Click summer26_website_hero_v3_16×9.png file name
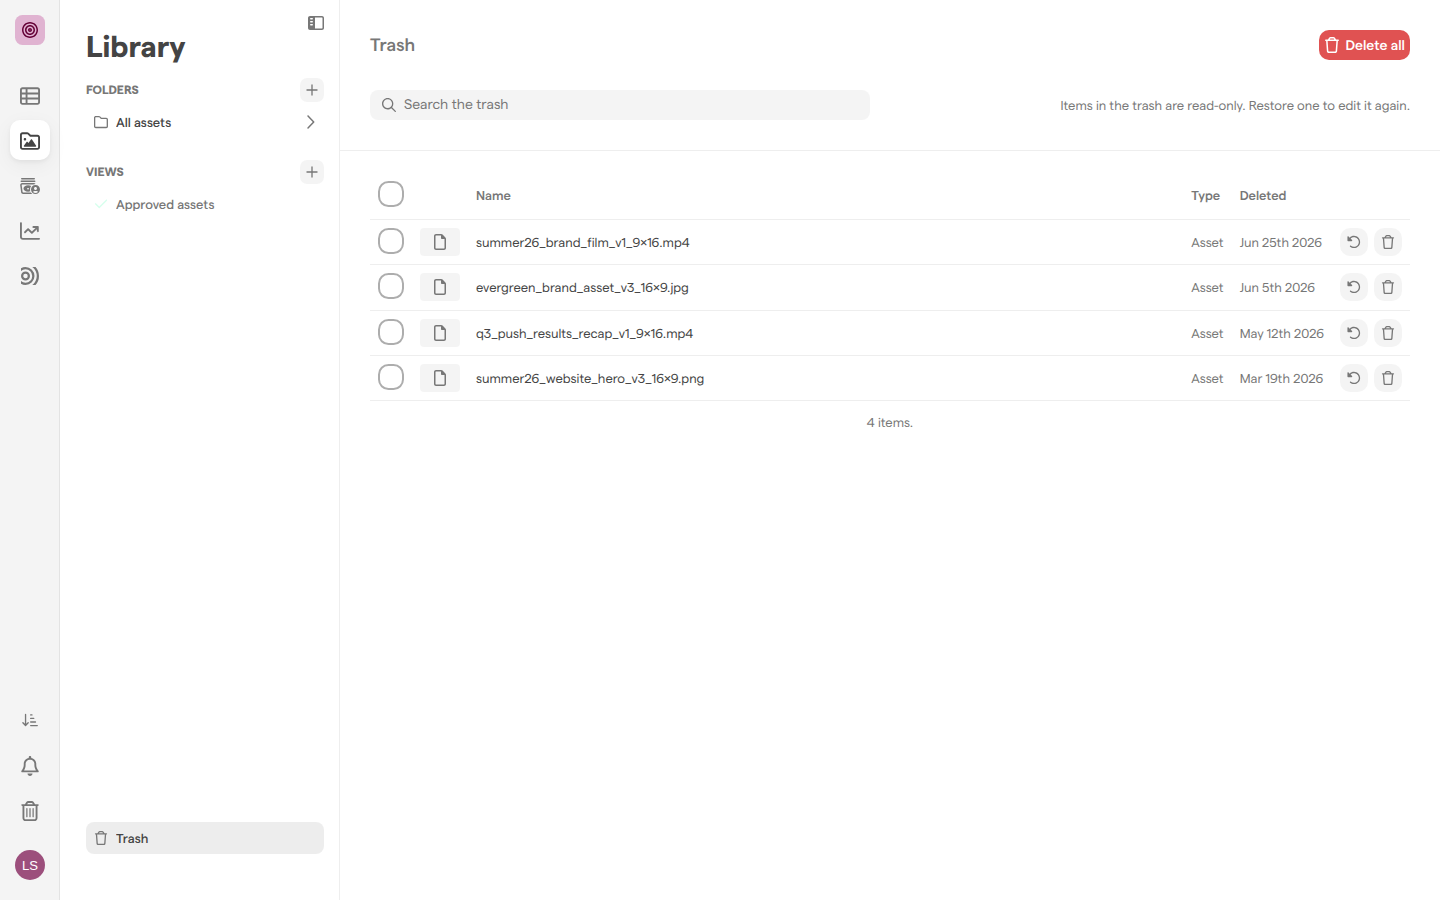This screenshot has width=1440, height=900. (x=590, y=379)
